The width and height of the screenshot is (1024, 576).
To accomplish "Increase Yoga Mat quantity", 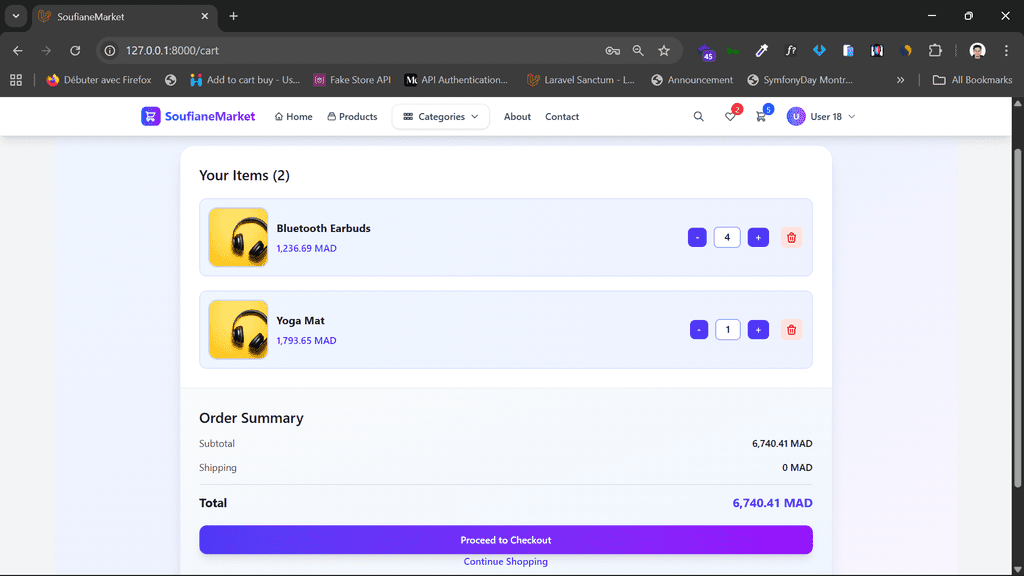I will (x=758, y=330).
